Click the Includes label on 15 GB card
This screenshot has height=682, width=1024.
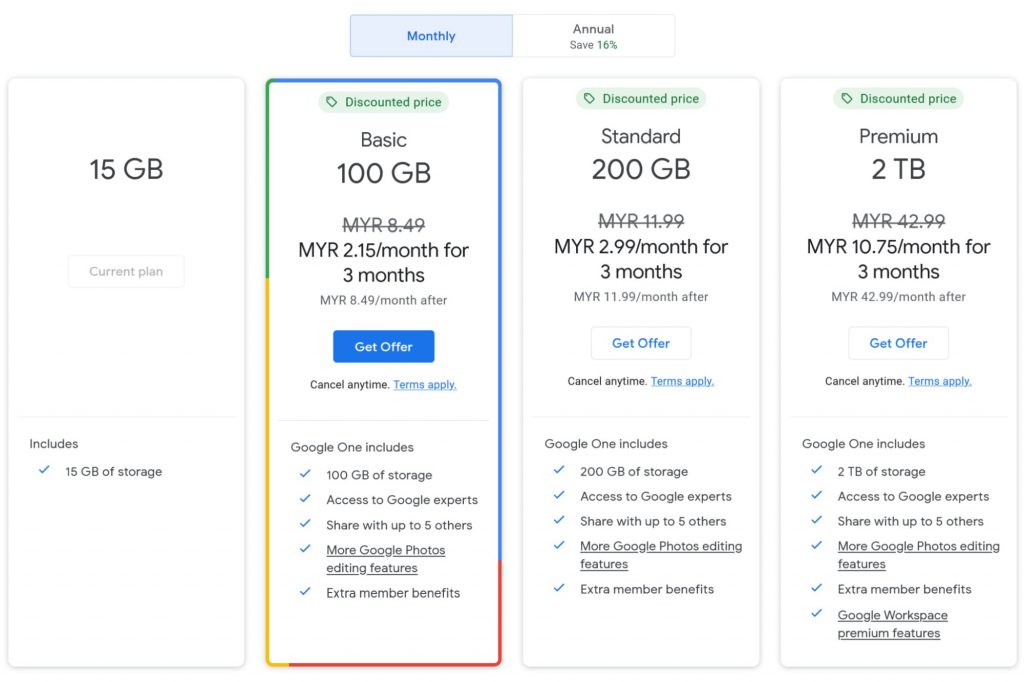tap(54, 444)
